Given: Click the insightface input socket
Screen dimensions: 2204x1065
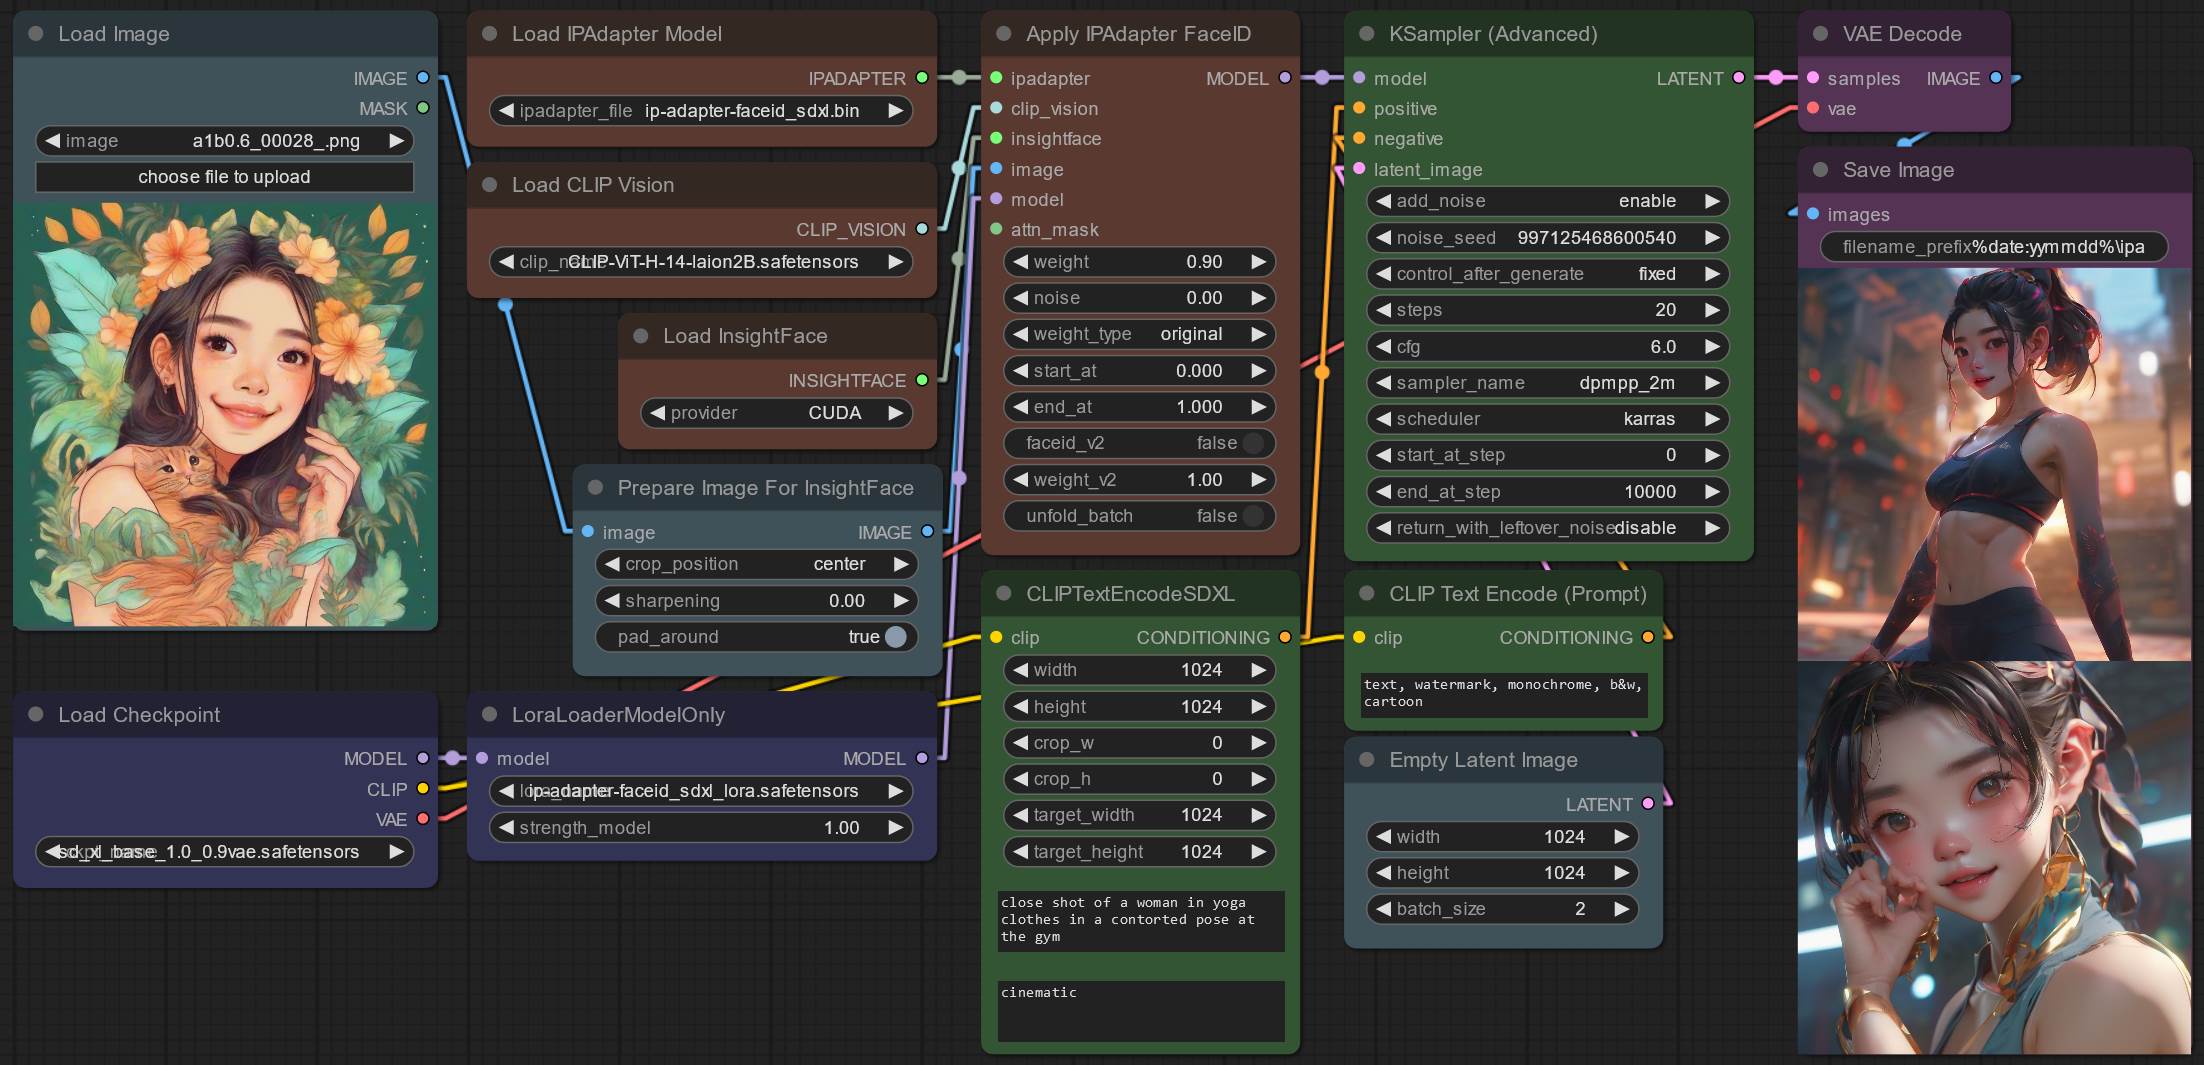Looking at the screenshot, I should [996, 138].
